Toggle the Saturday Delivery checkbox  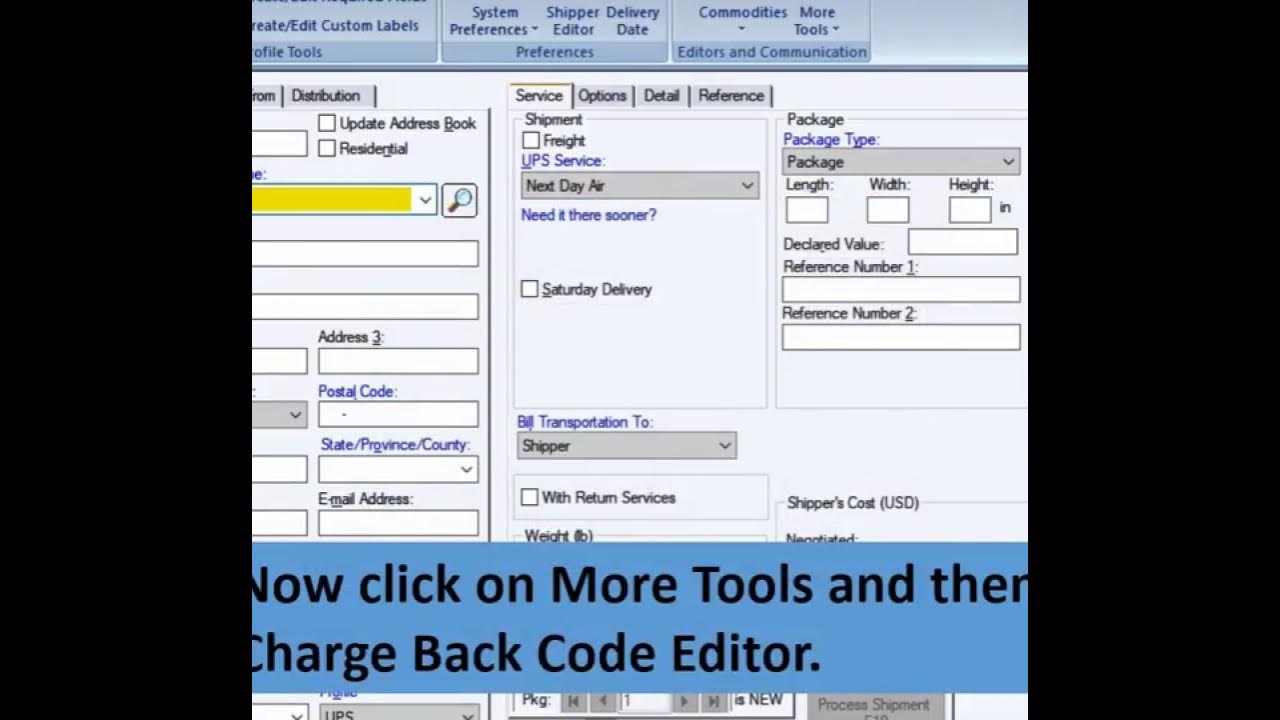pos(529,289)
